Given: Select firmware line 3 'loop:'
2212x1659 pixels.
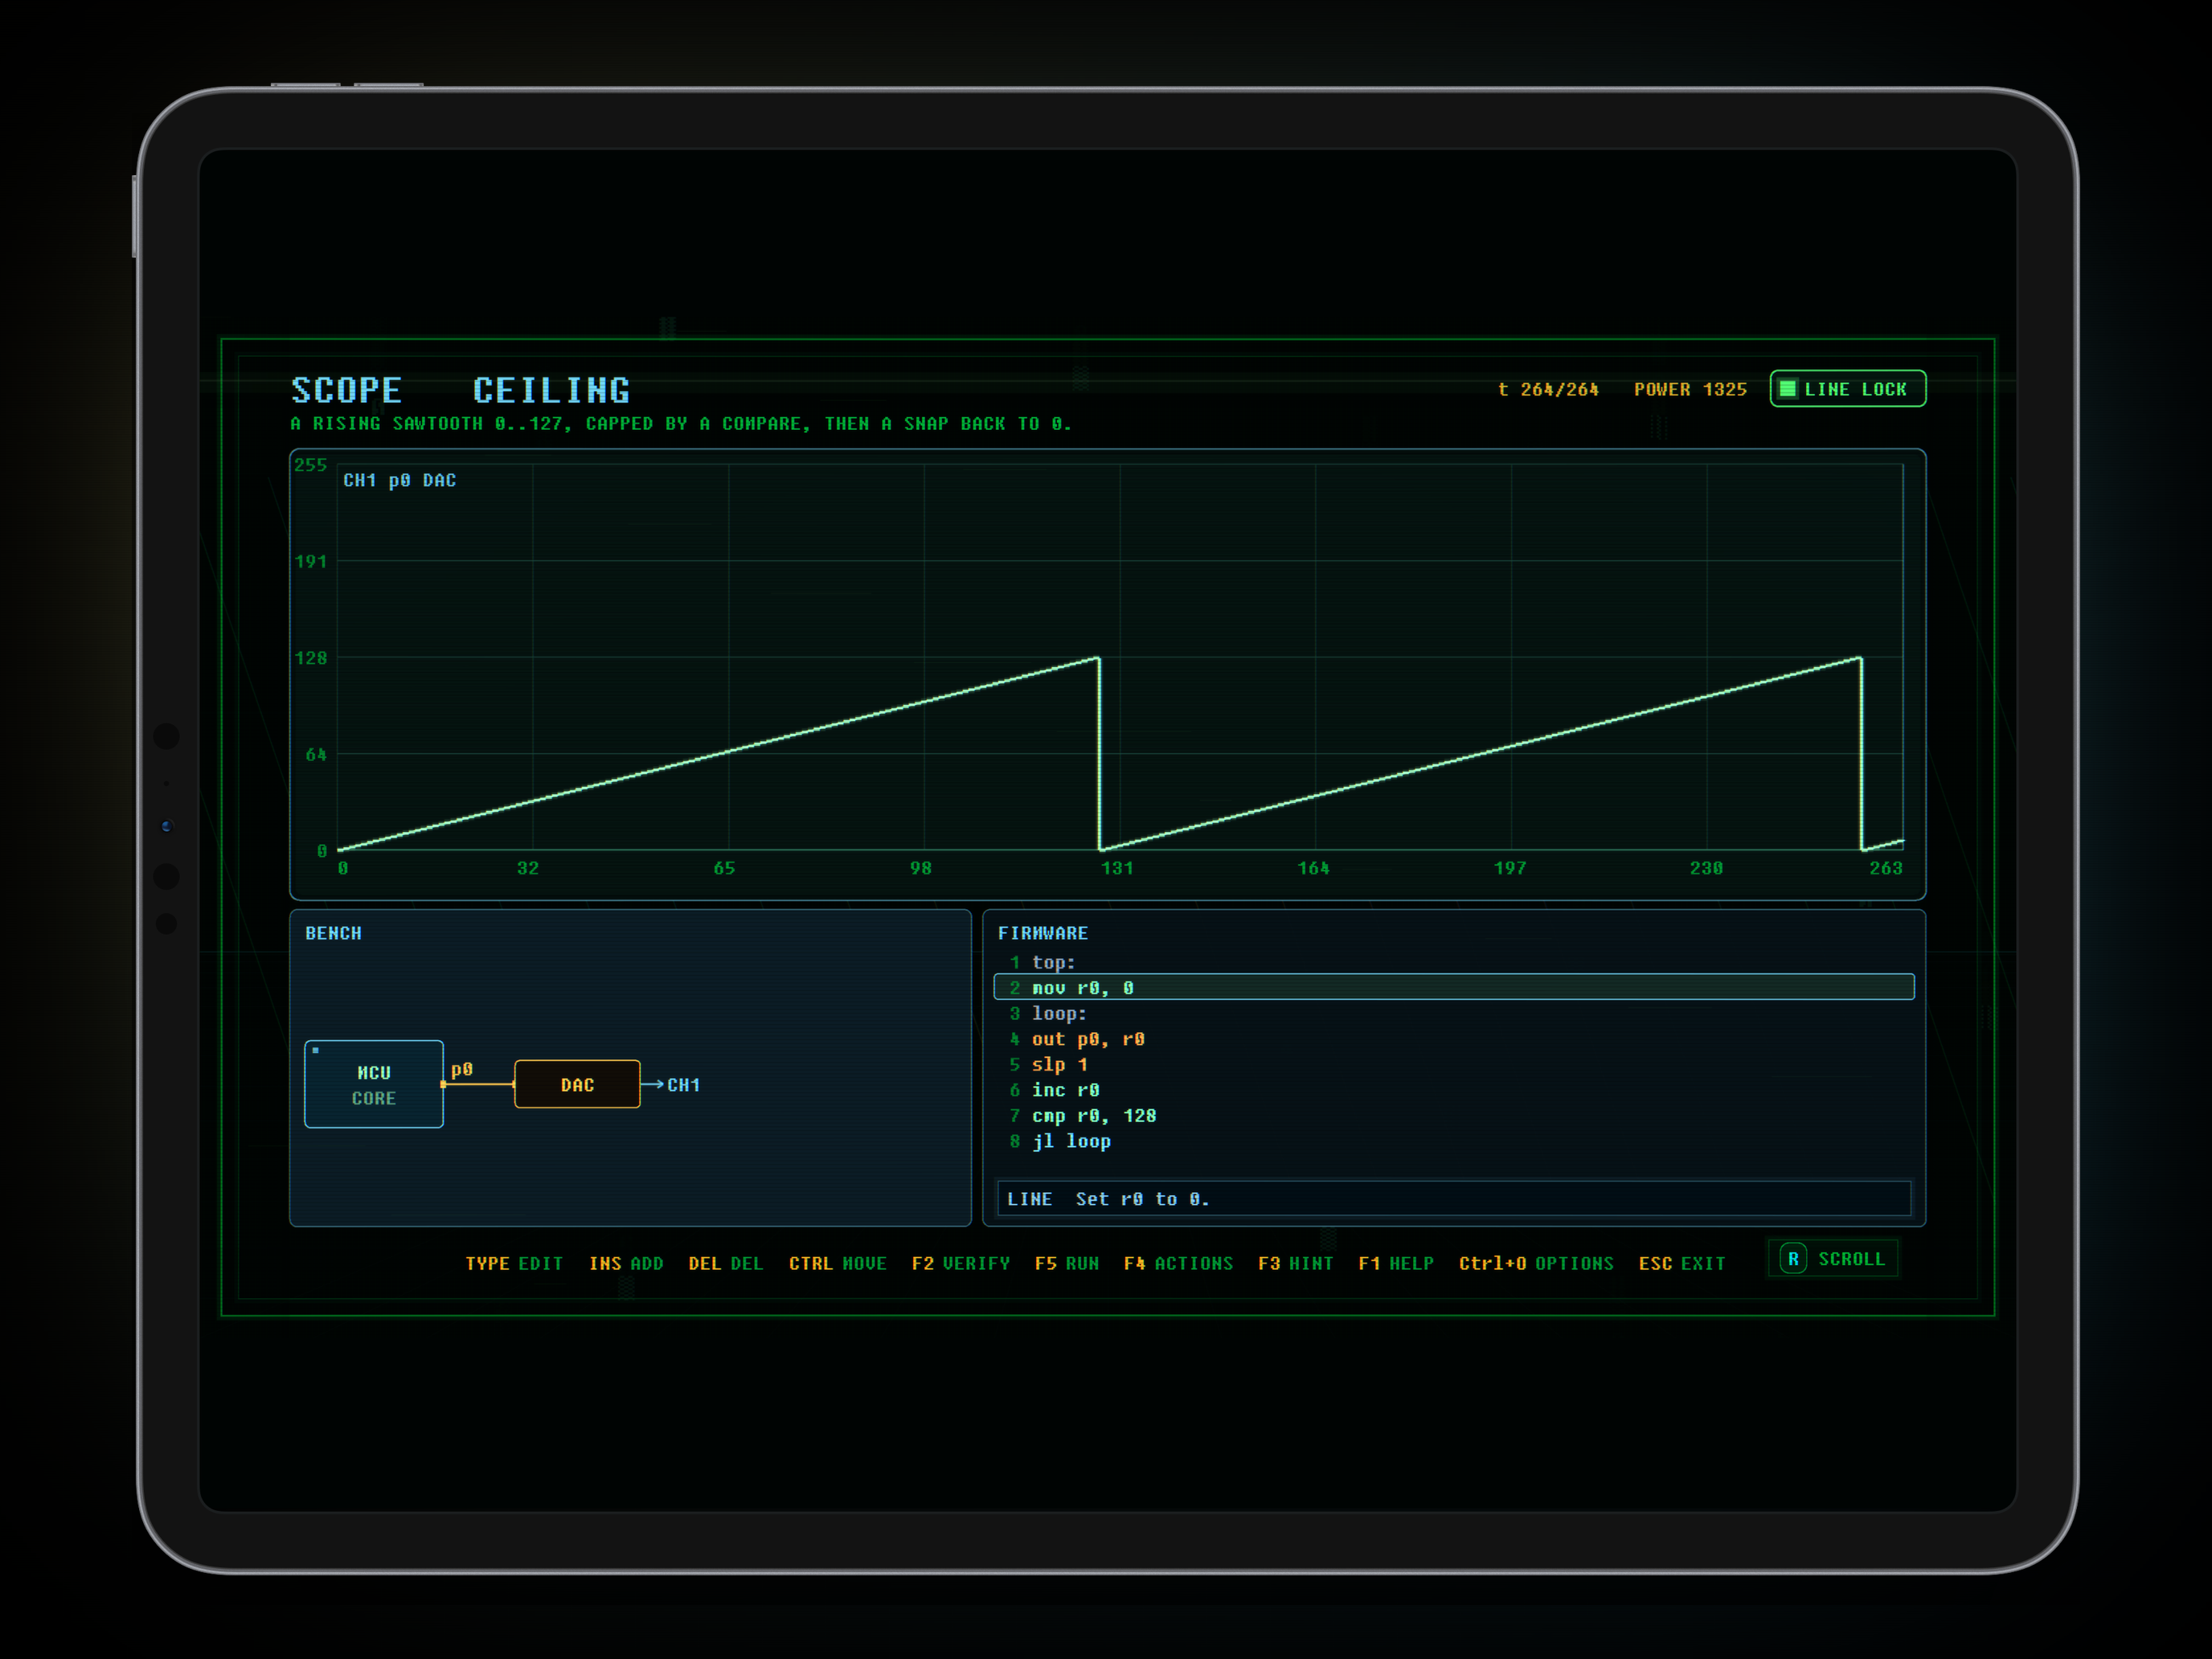Looking at the screenshot, I should click(x=1454, y=1013).
